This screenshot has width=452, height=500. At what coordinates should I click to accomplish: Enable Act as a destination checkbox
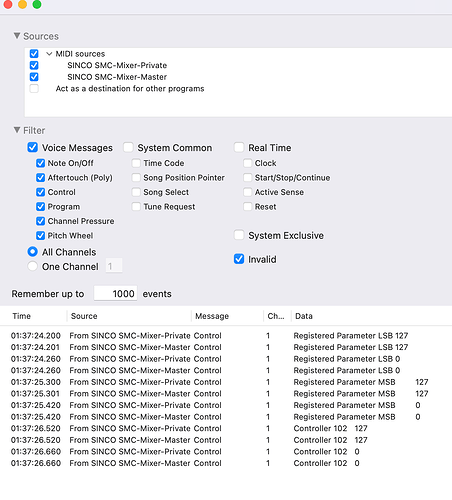34,89
